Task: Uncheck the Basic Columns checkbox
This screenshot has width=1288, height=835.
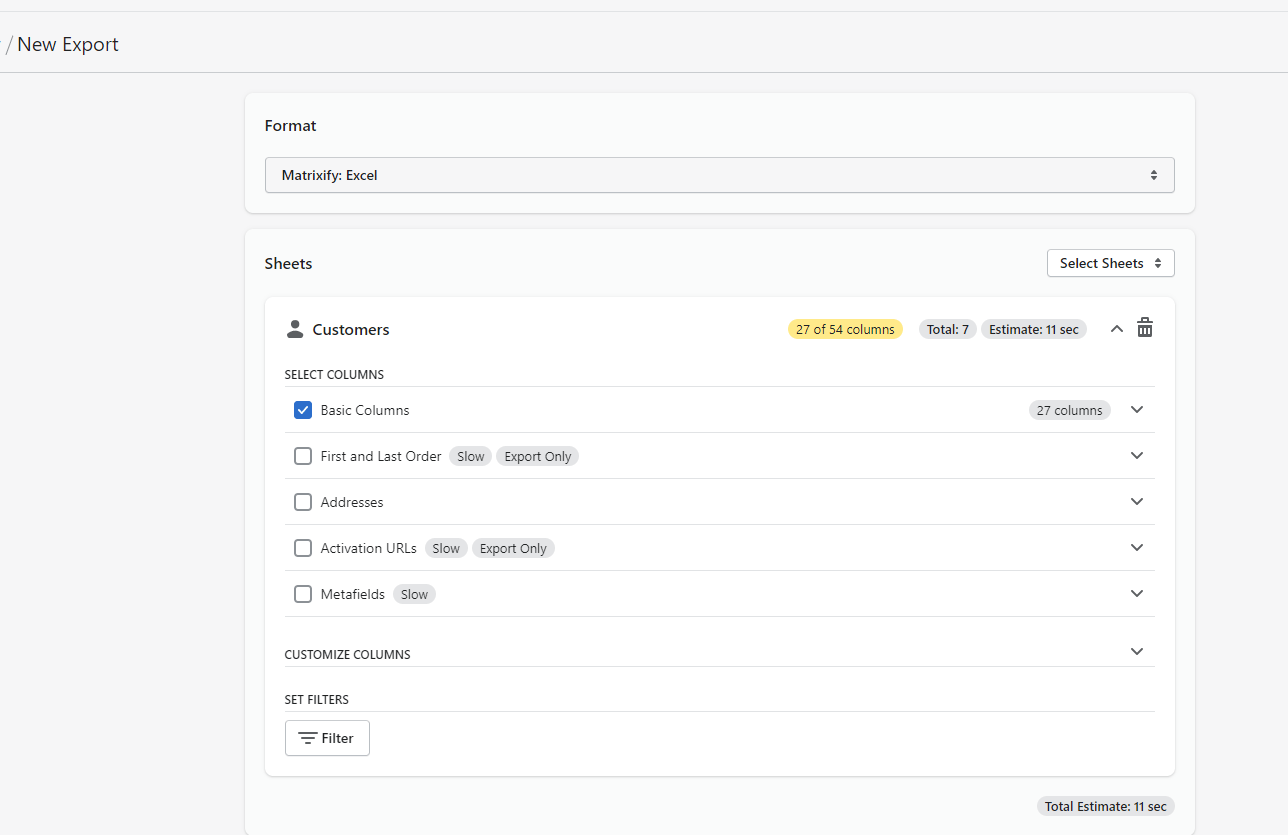Action: (303, 409)
